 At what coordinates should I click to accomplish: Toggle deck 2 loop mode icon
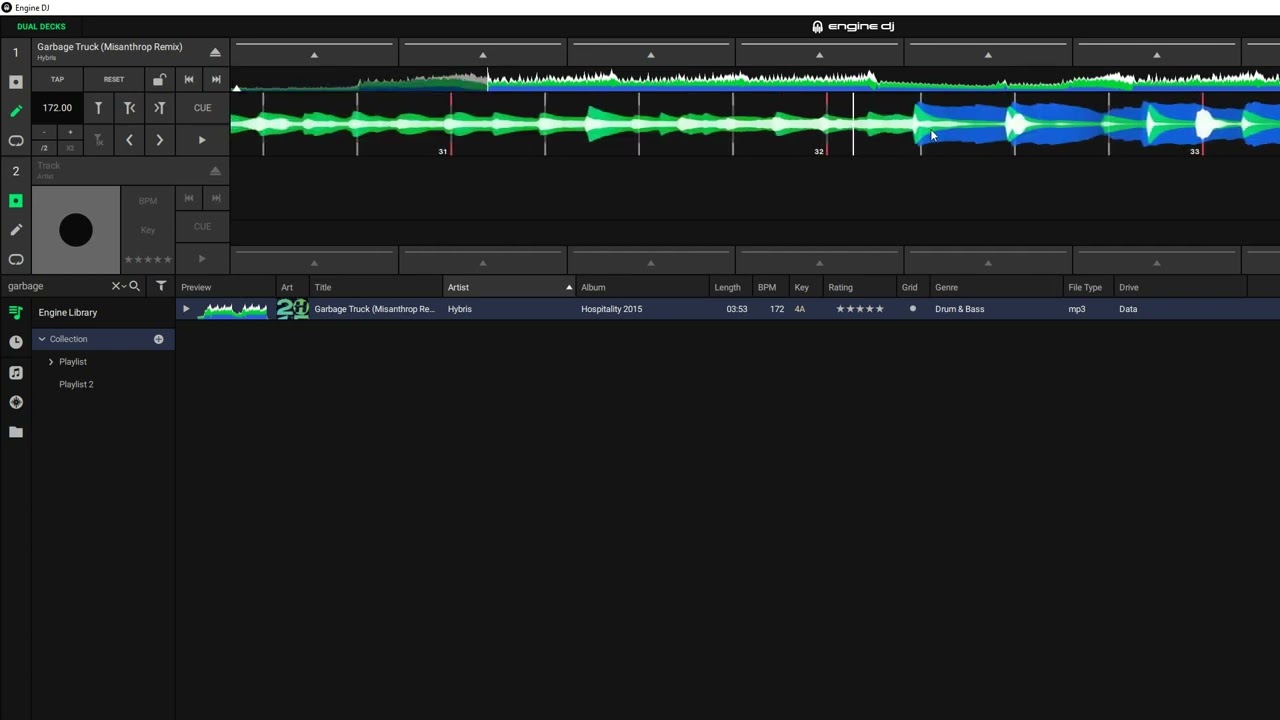click(15, 260)
